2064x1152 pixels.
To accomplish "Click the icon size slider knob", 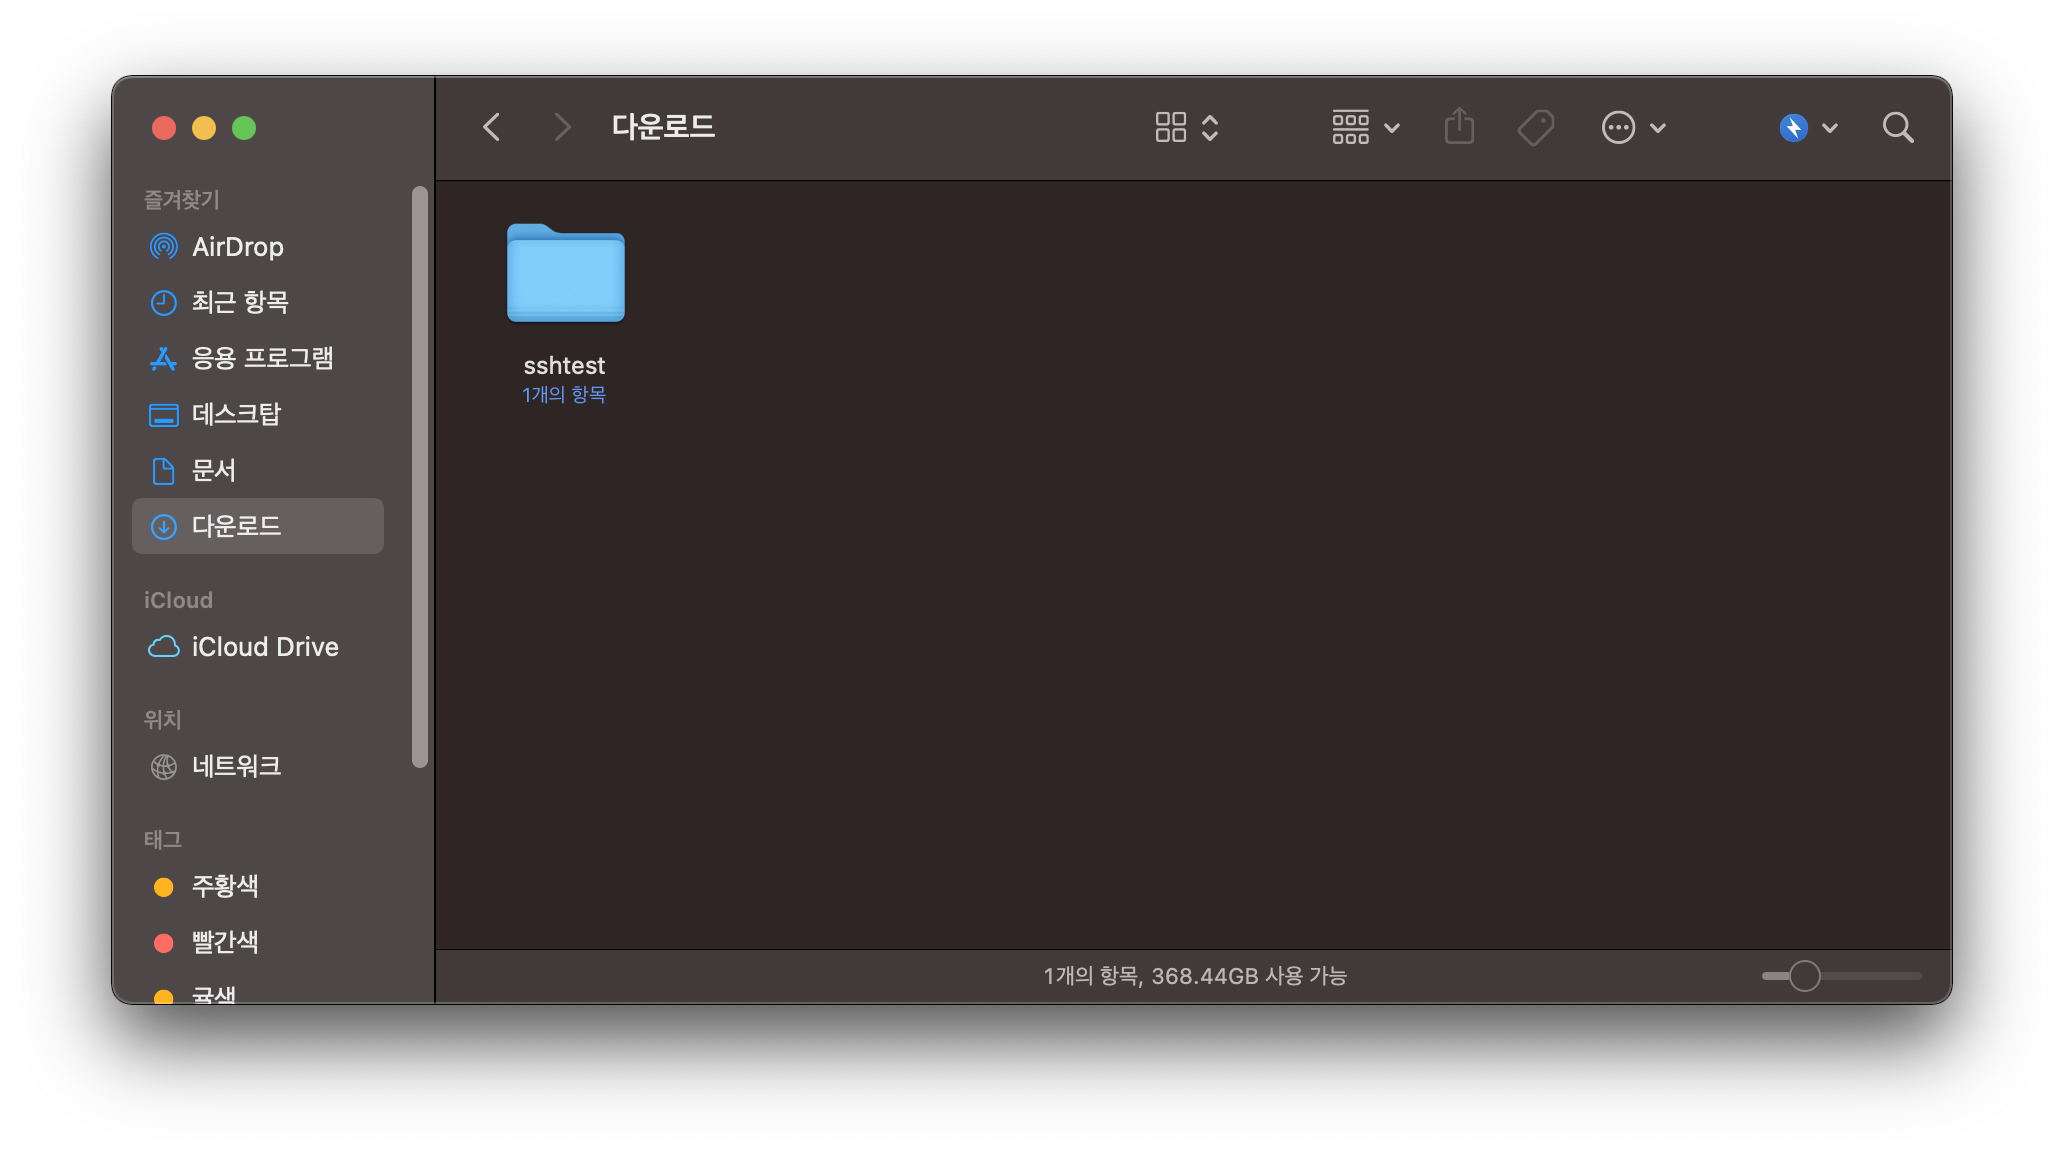I will pos(1804,975).
